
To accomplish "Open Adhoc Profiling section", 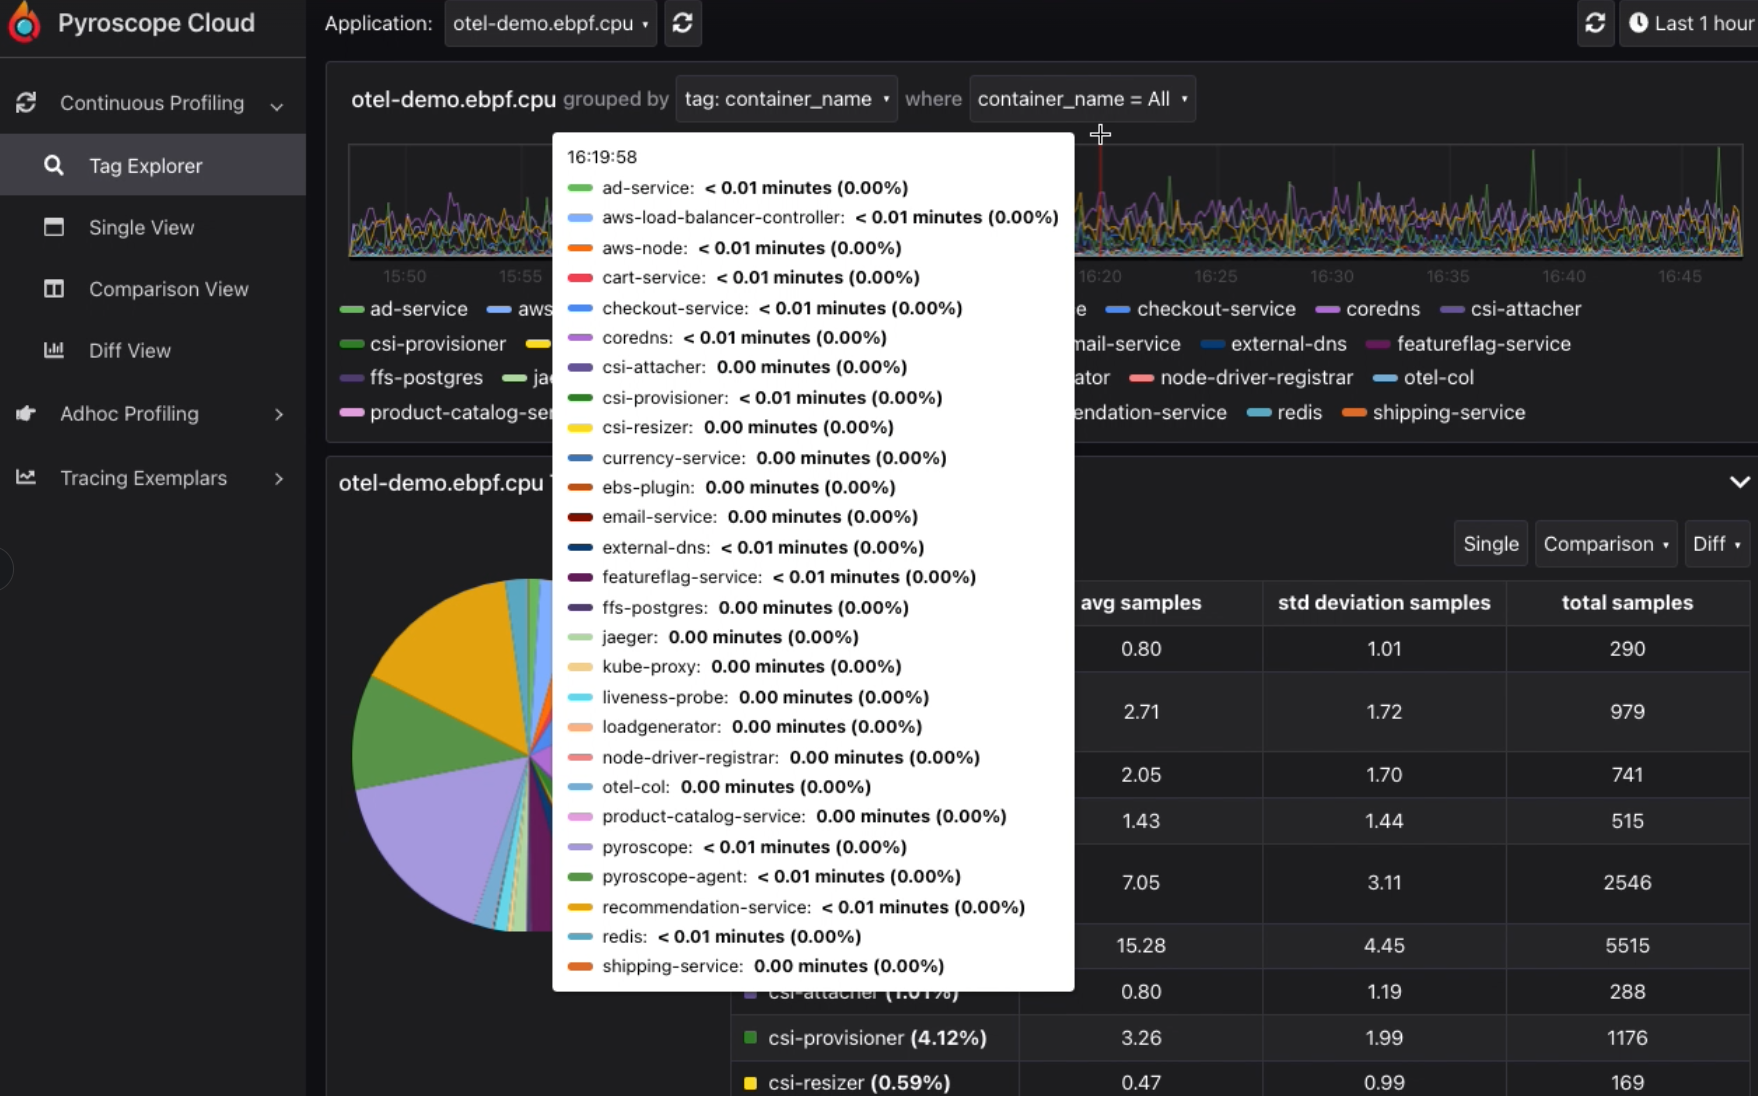I will (129, 413).
